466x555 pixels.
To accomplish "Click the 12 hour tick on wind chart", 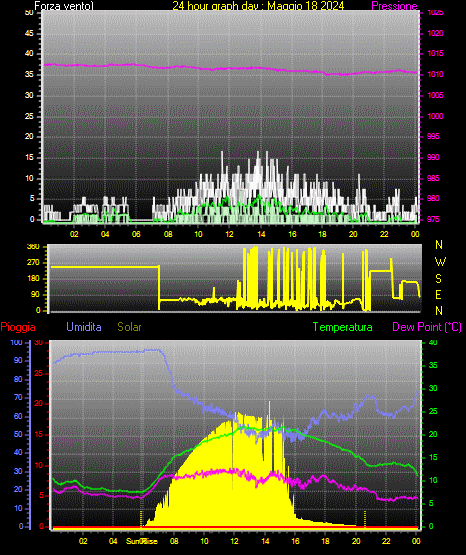I will coord(230,234).
